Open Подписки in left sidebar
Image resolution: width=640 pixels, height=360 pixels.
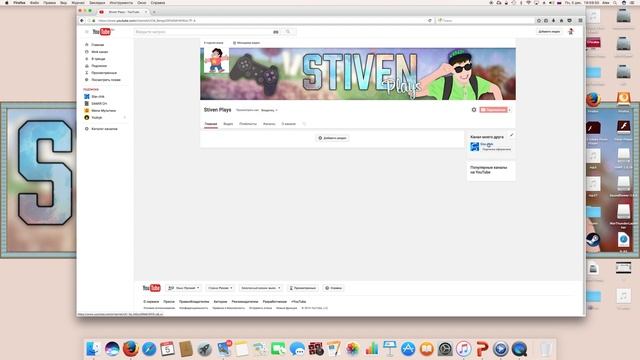(x=99, y=66)
